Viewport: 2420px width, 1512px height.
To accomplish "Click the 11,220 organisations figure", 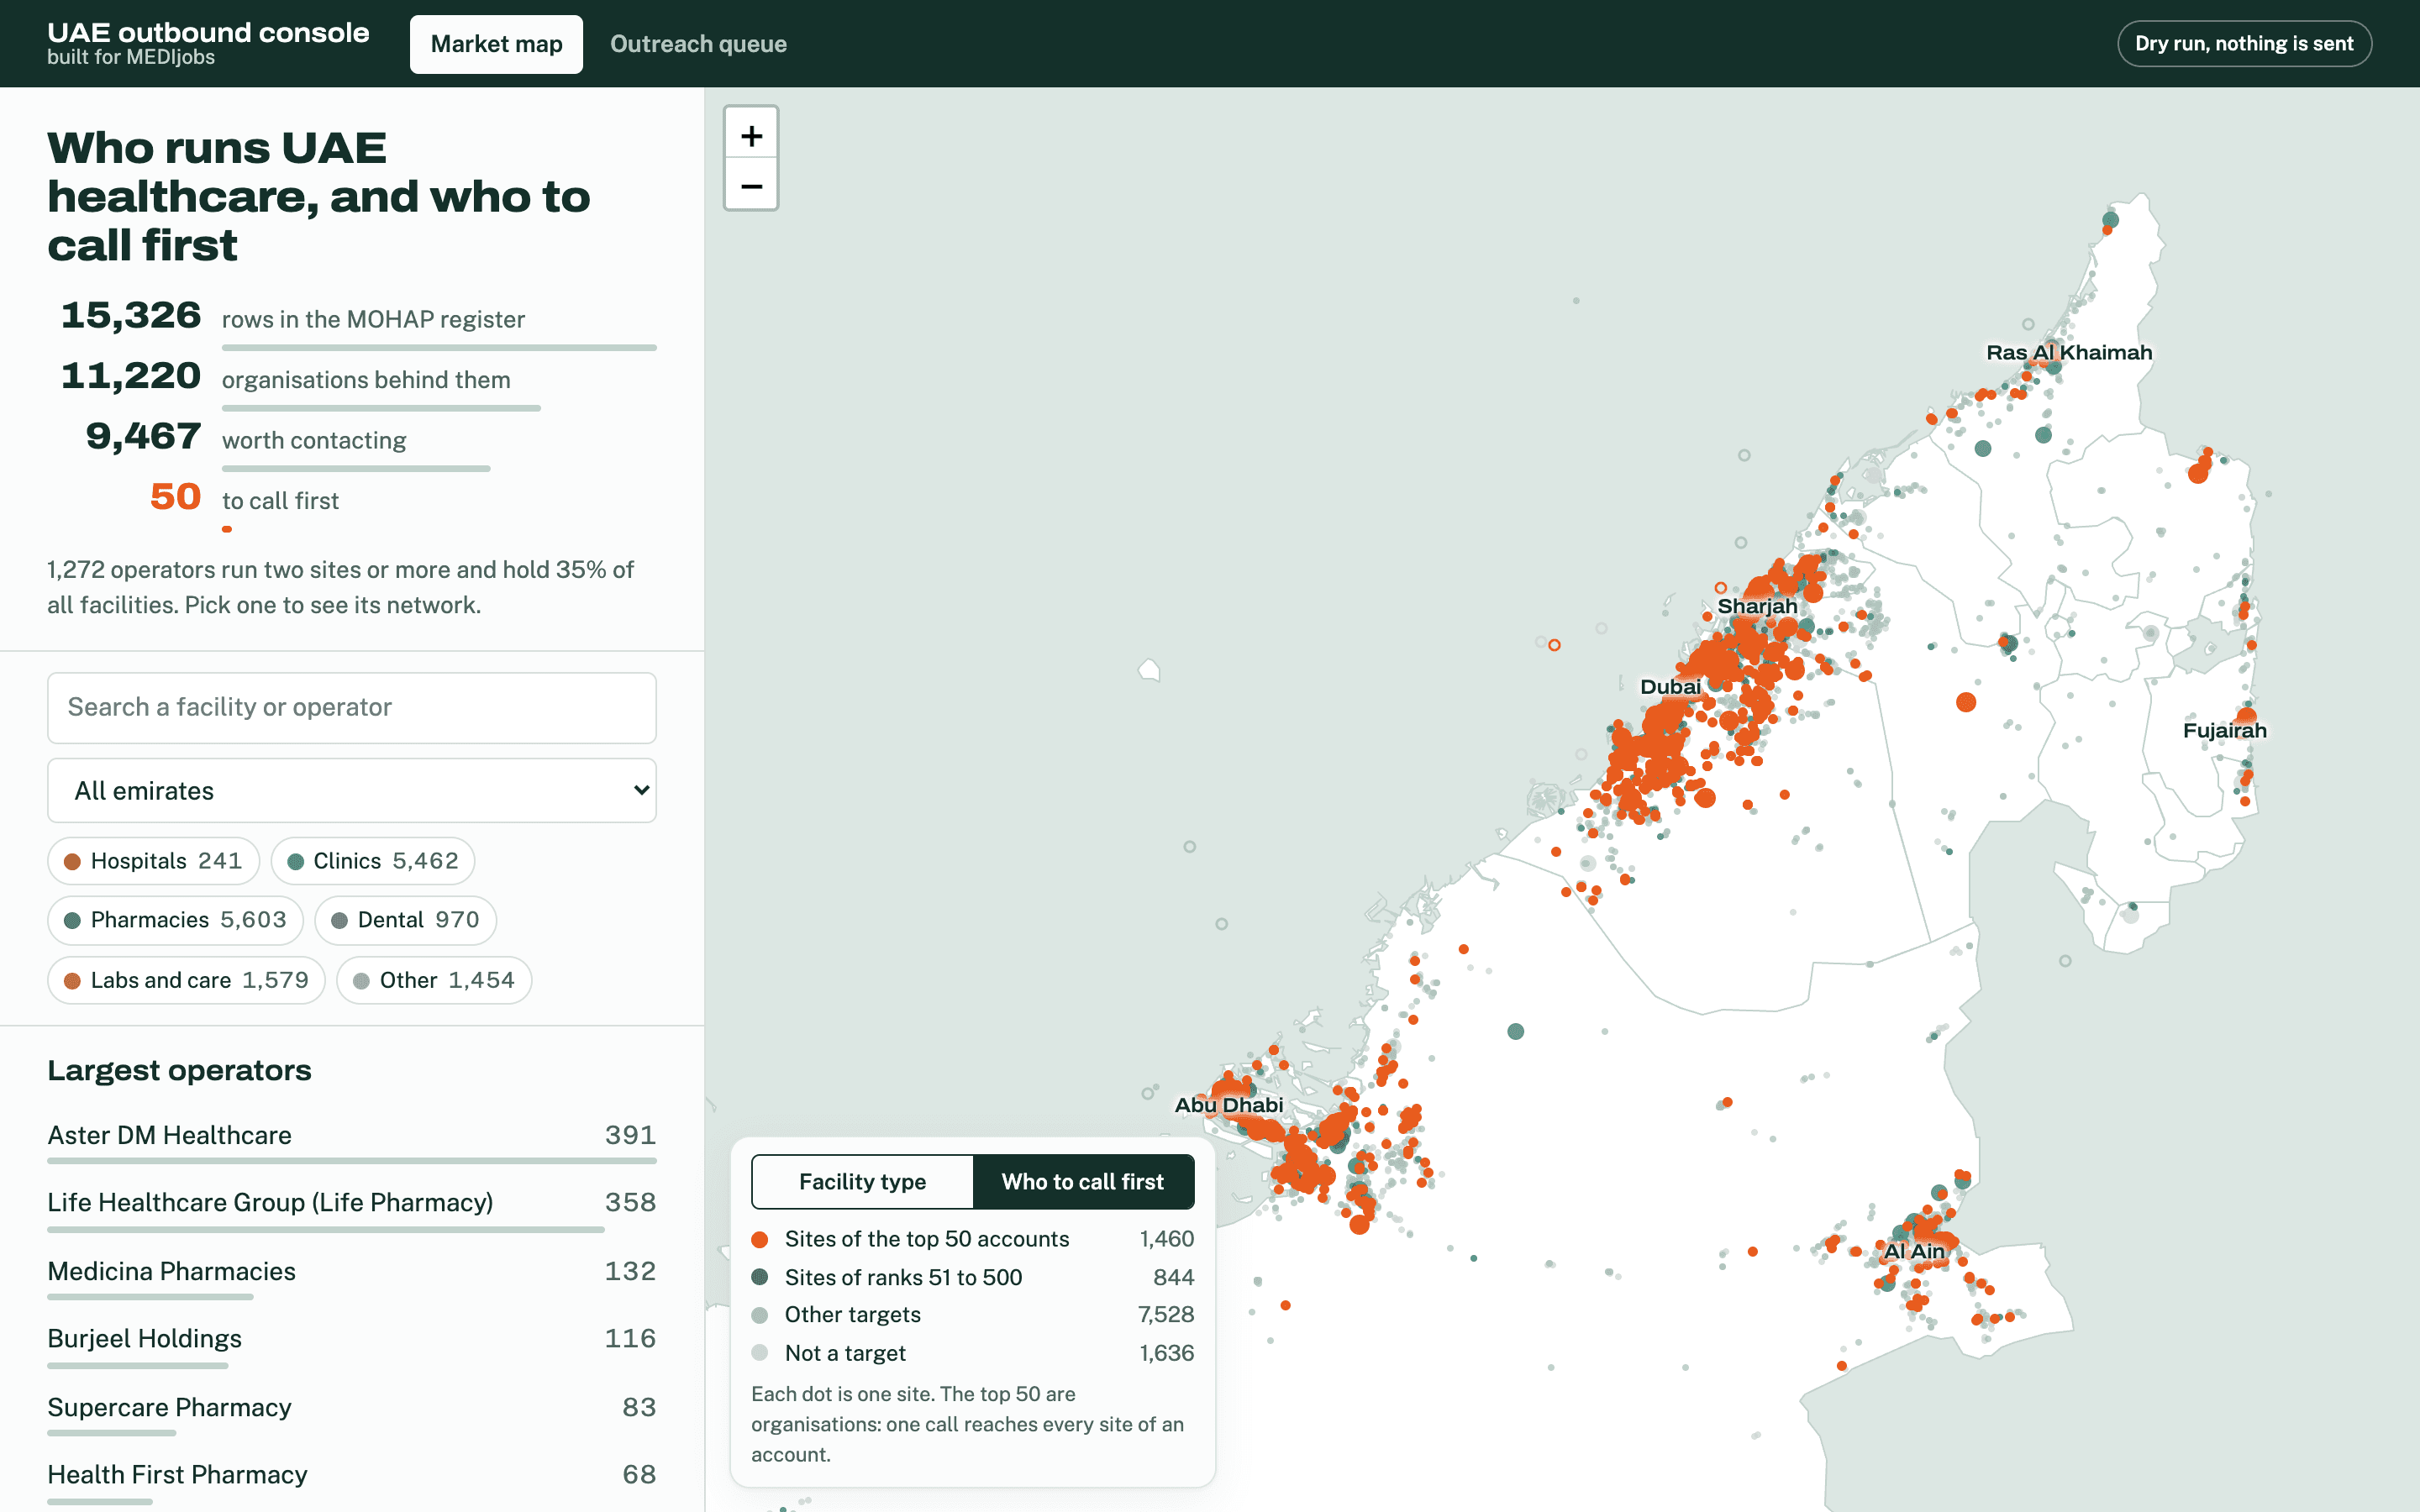I will [x=131, y=376].
